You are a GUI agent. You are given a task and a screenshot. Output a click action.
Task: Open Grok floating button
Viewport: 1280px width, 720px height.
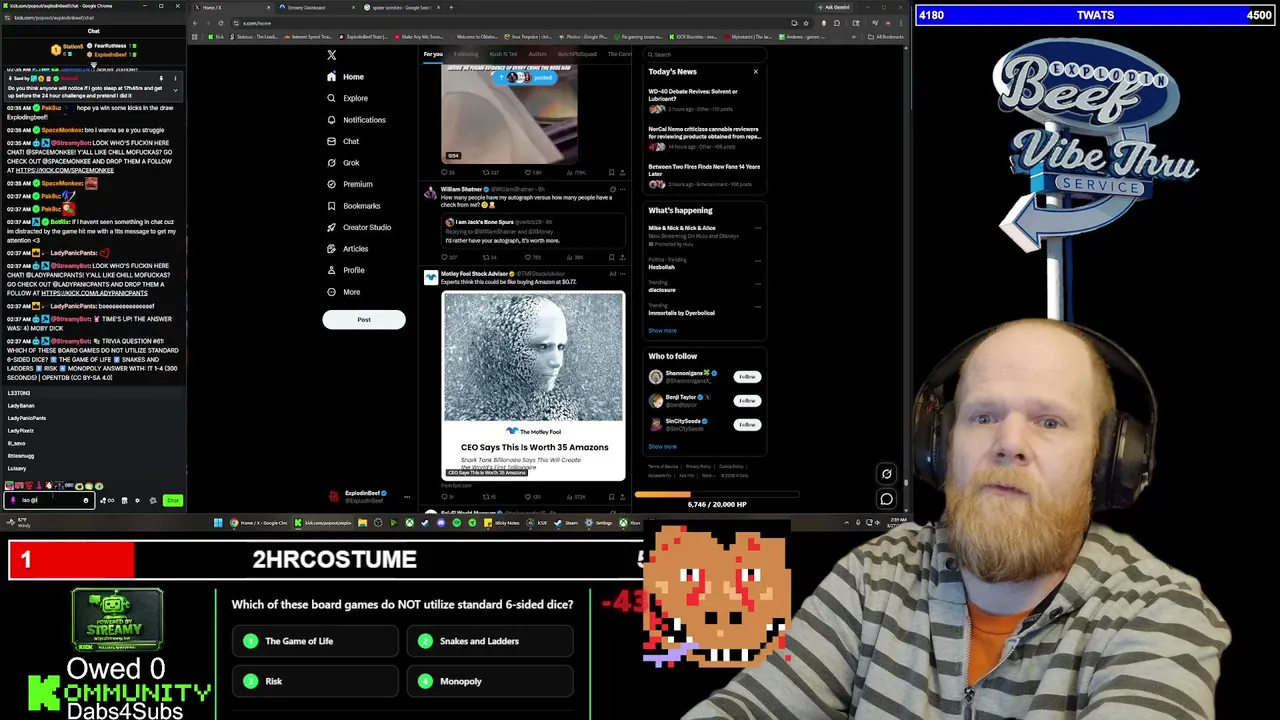click(x=886, y=474)
